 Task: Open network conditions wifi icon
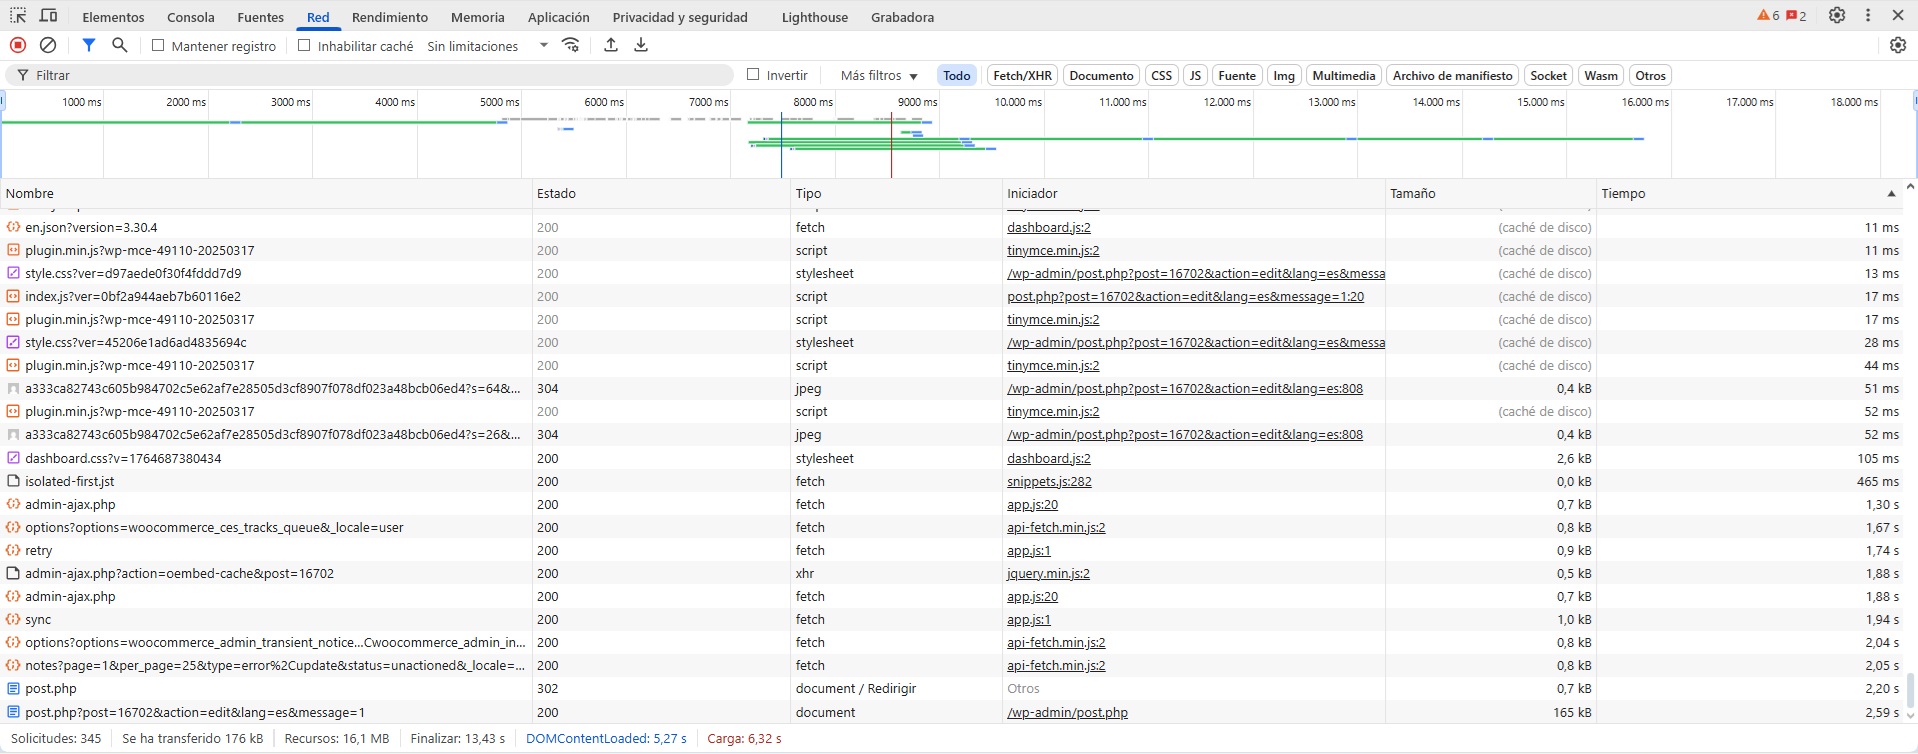coord(571,45)
